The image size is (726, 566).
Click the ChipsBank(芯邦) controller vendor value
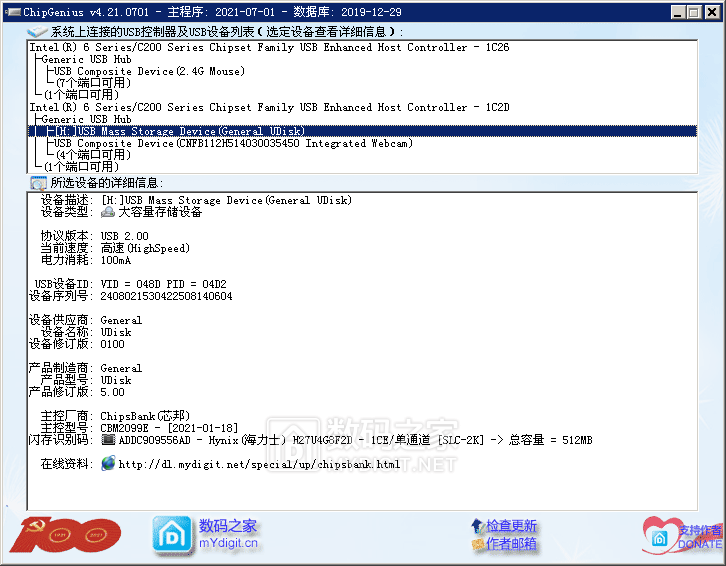145,416
